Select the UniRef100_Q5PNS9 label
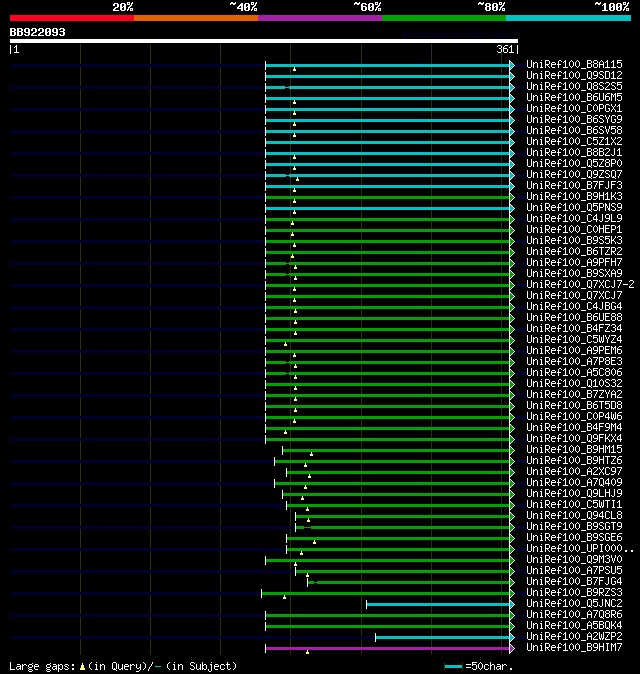 (574, 208)
